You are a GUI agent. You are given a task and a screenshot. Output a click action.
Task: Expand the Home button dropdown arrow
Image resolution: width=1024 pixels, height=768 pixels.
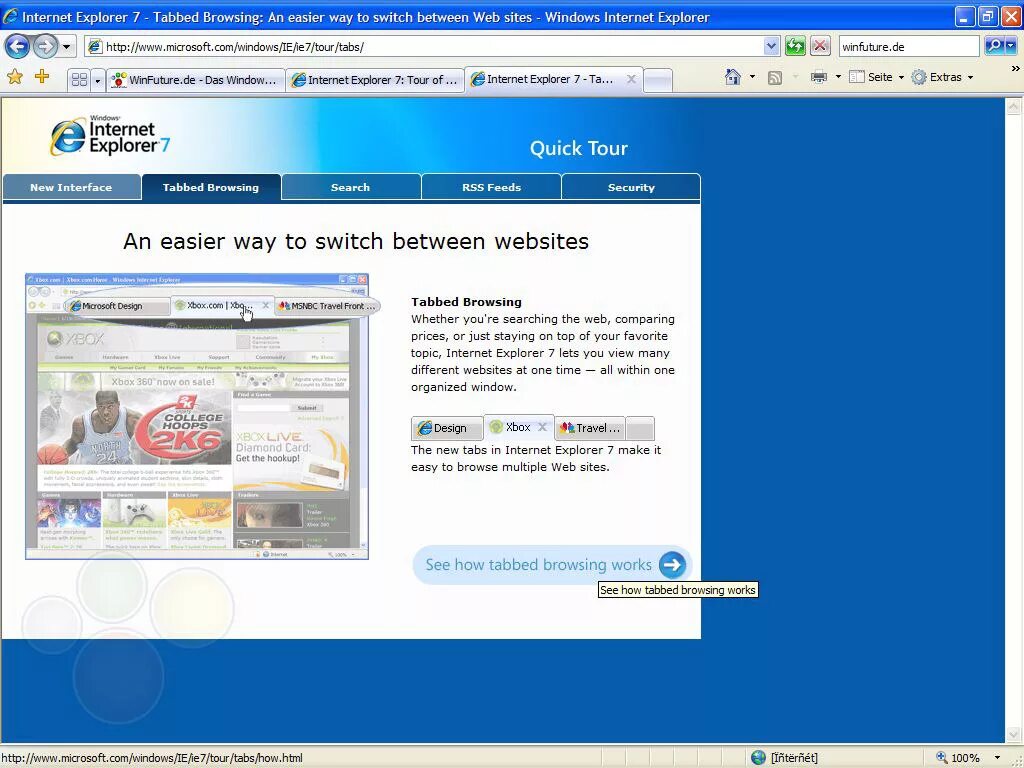(752, 77)
